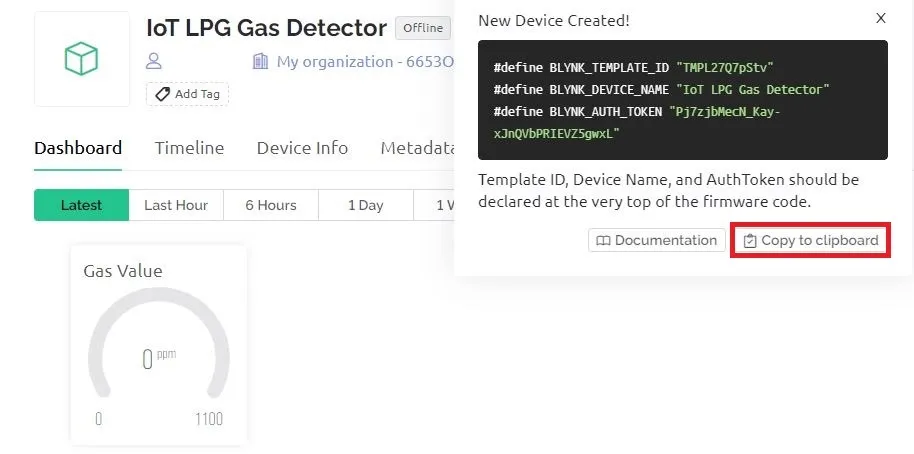
Task: Switch to the Timeline tab
Action: coord(189,148)
